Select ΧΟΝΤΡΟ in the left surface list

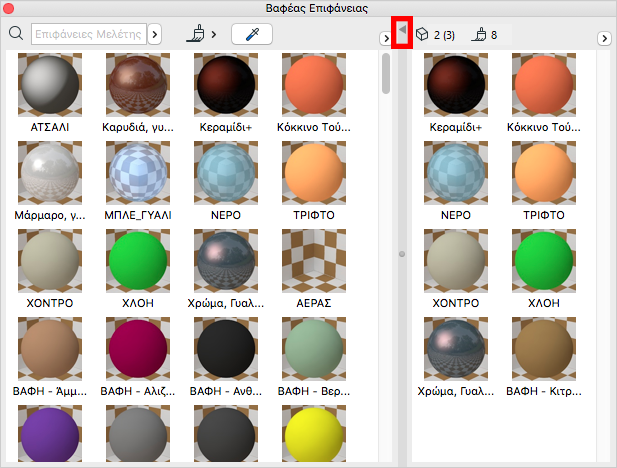[x=50, y=261]
